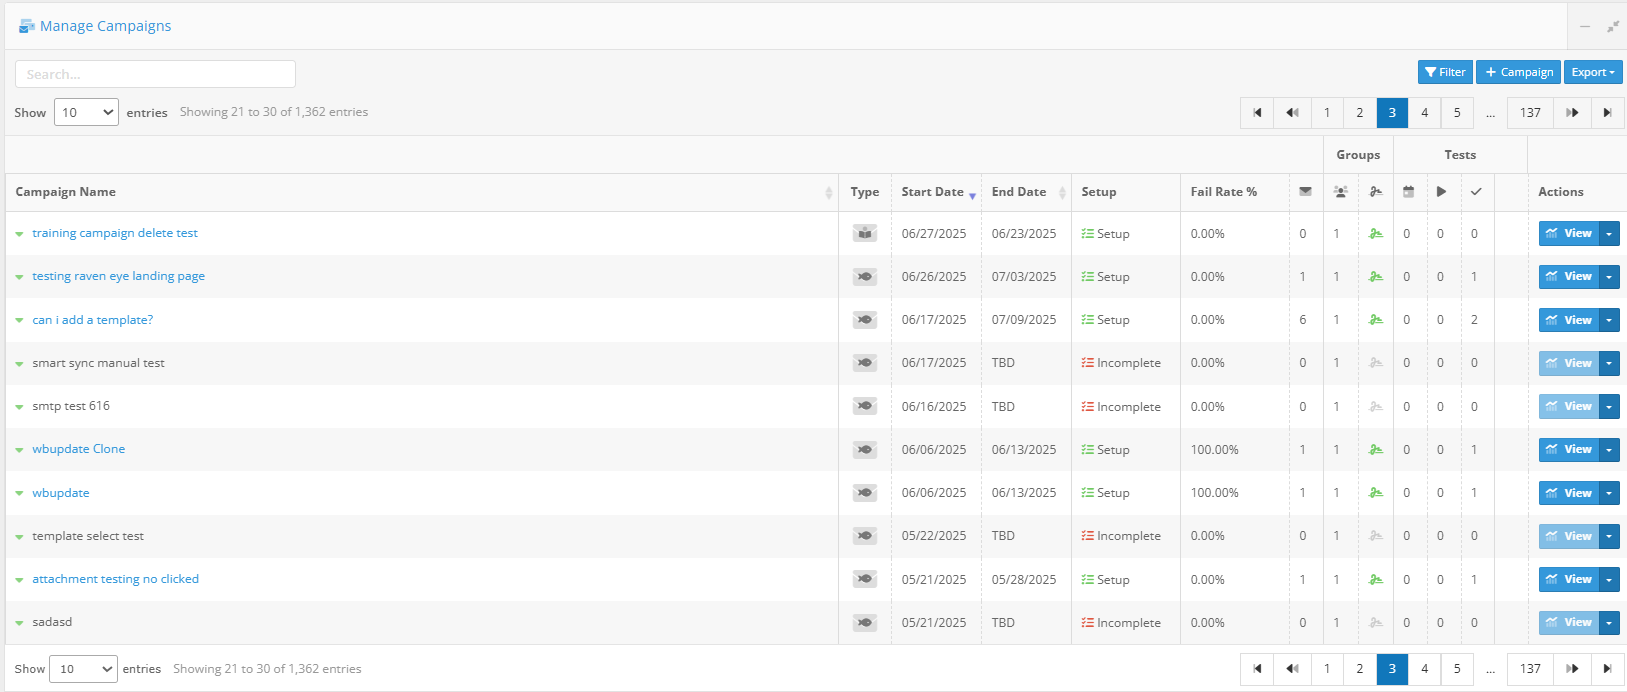Image resolution: width=1627 pixels, height=692 pixels.
Task: Open the can i add a template? link
Action: click(92, 320)
